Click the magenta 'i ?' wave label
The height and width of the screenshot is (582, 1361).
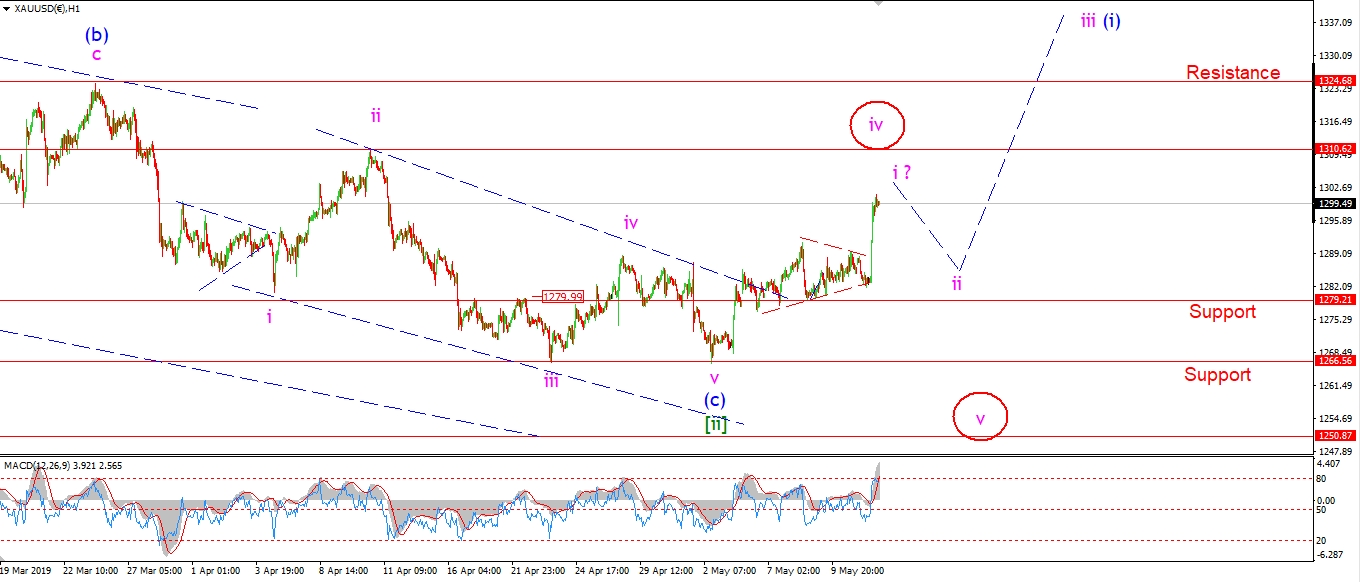(901, 172)
